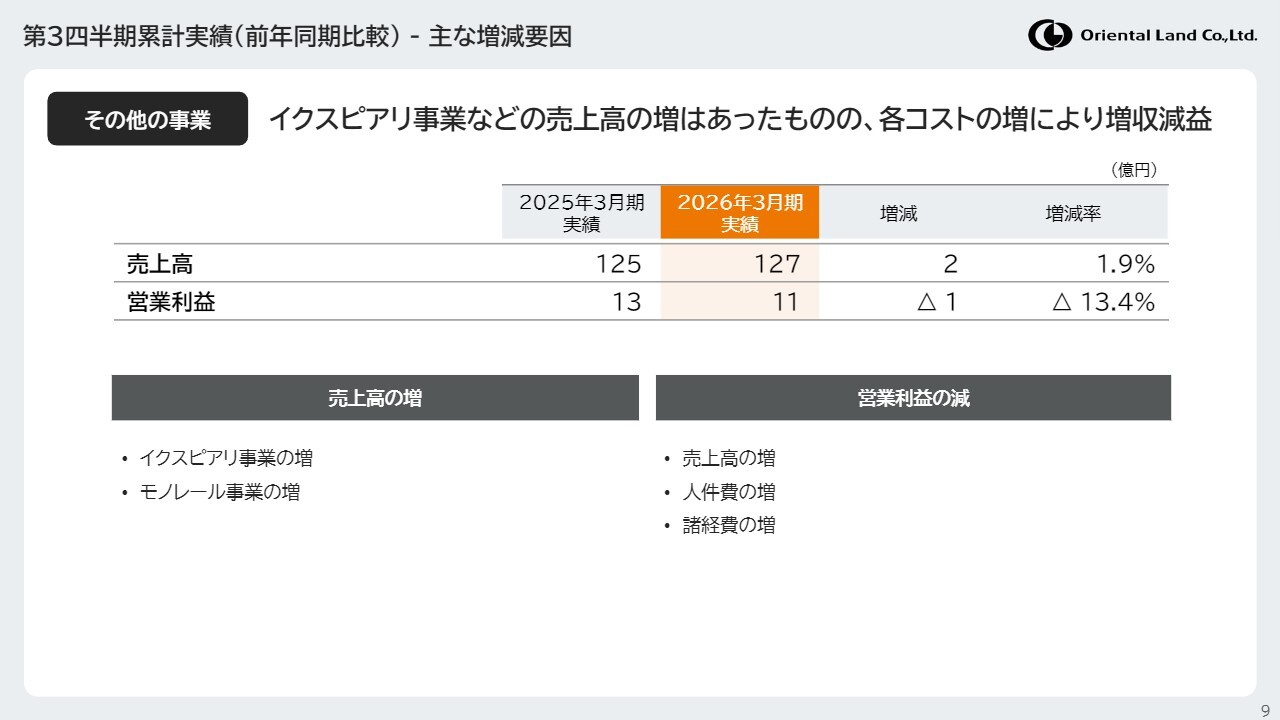Select the 増減 column header
This screenshot has height=720, width=1280.
point(898,213)
